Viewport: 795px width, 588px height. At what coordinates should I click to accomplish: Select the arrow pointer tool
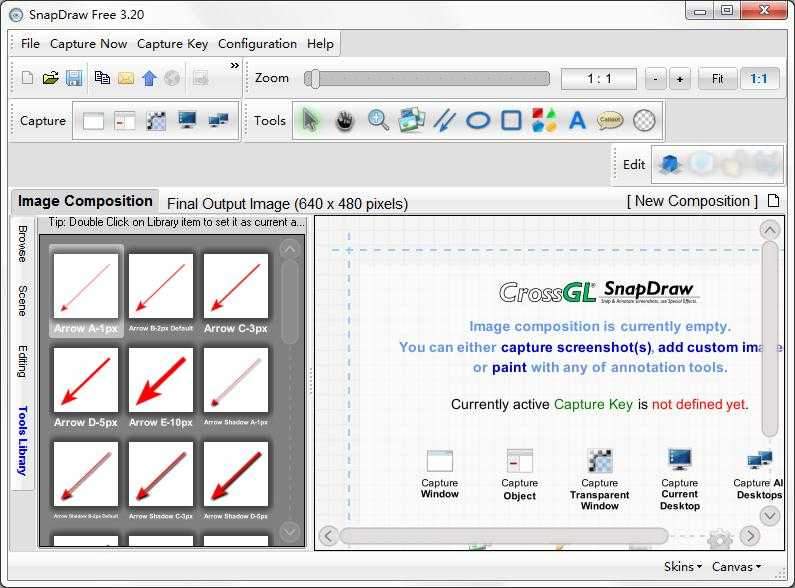tap(311, 121)
